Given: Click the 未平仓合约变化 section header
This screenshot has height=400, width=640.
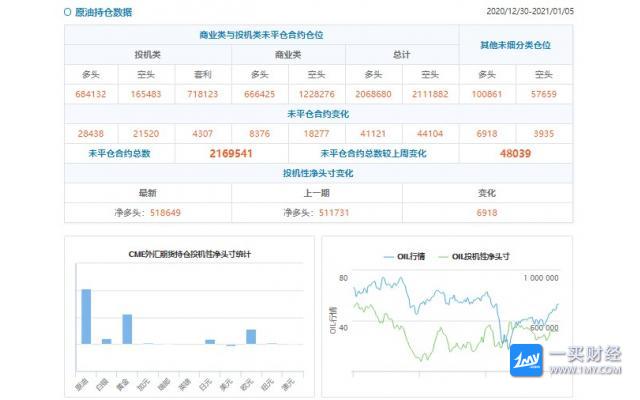Looking at the screenshot, I should [x=318, y=114].
